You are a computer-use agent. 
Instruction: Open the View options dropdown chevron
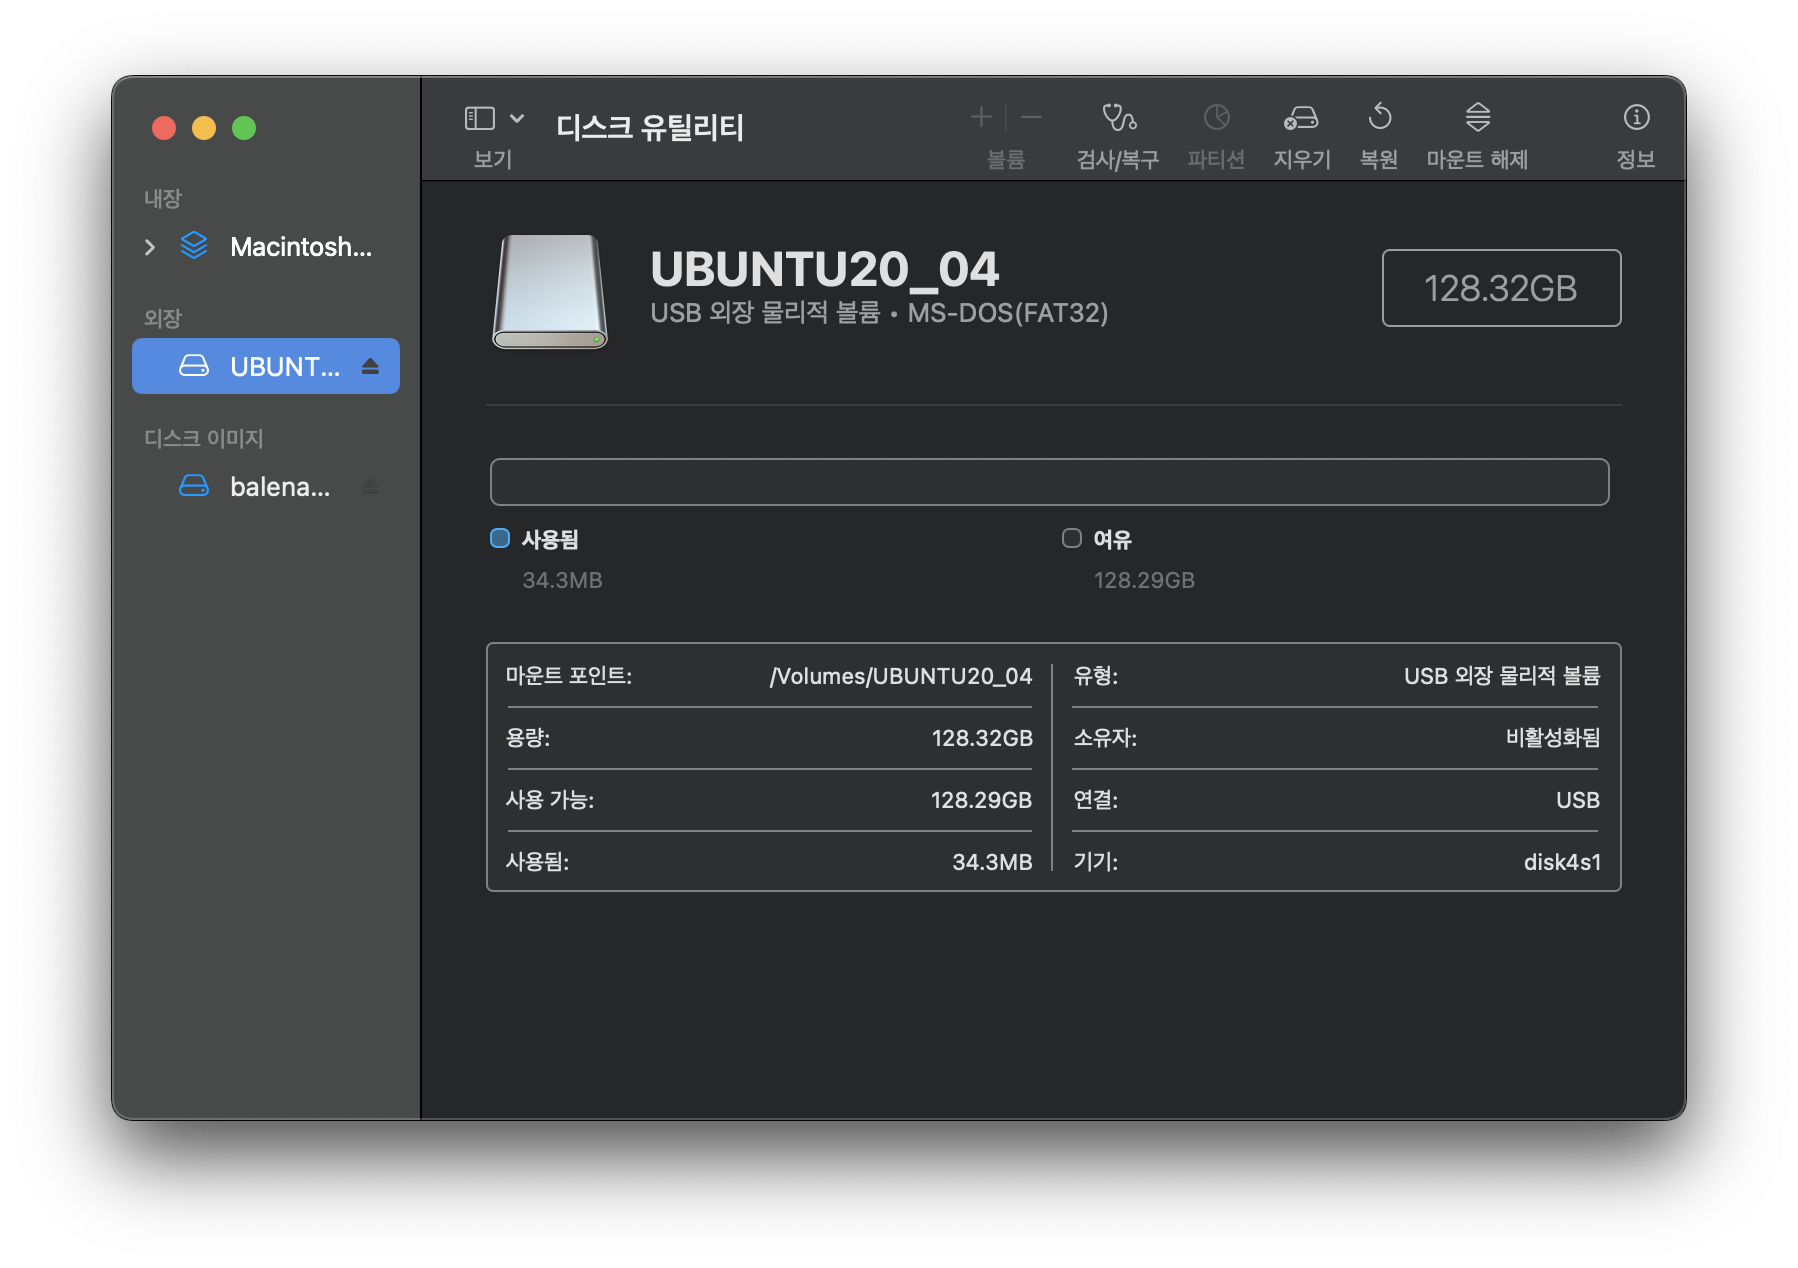pos(517,118)
